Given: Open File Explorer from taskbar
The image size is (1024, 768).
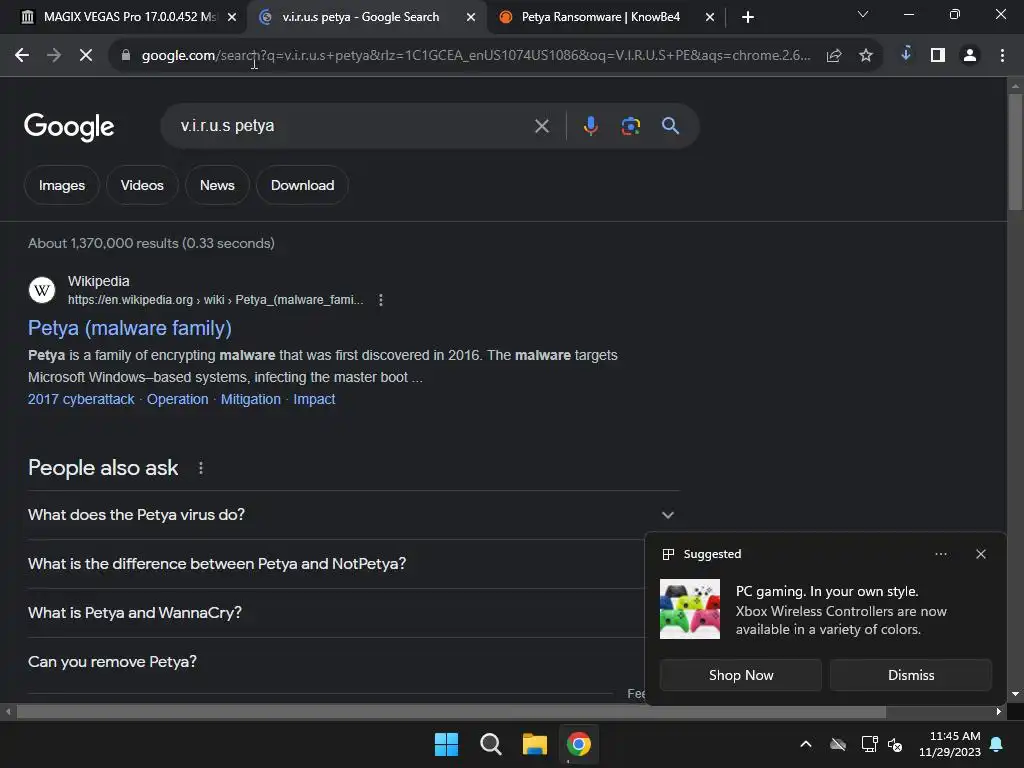Looking at the screenshot, I should point(535,744).
